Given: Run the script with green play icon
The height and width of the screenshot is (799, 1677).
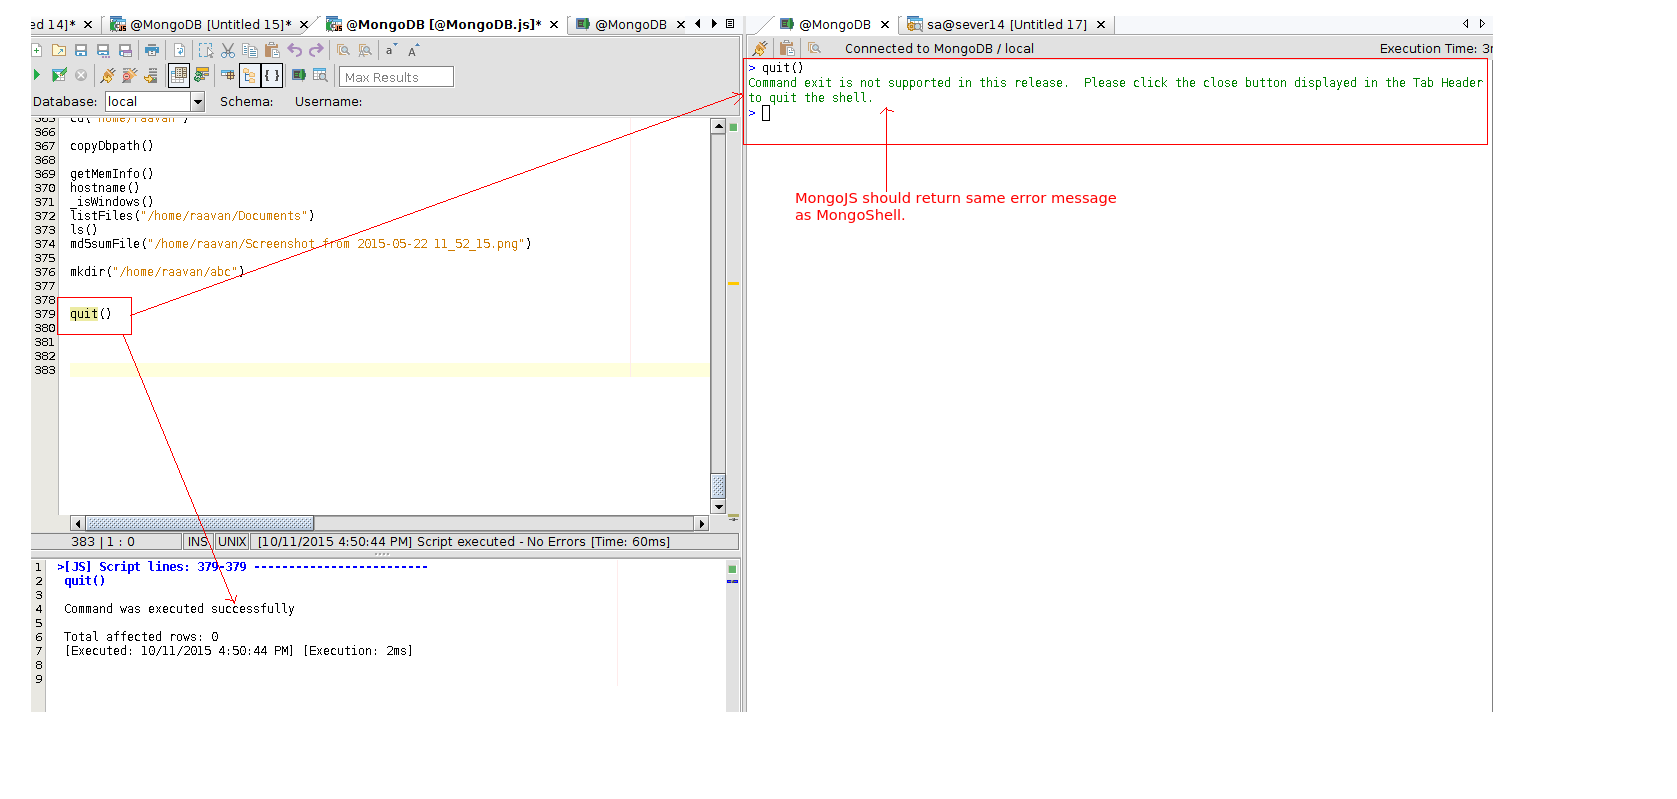Looking at the screenshot, I should point(37,75).
